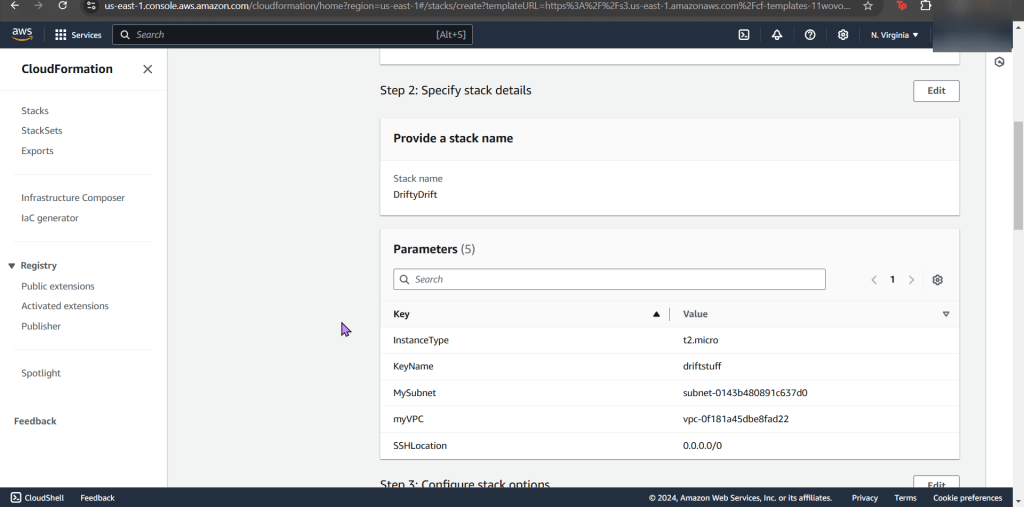1024x507 pixels.
Task: Sort parameters by the Key column
Action: point(656,314)
